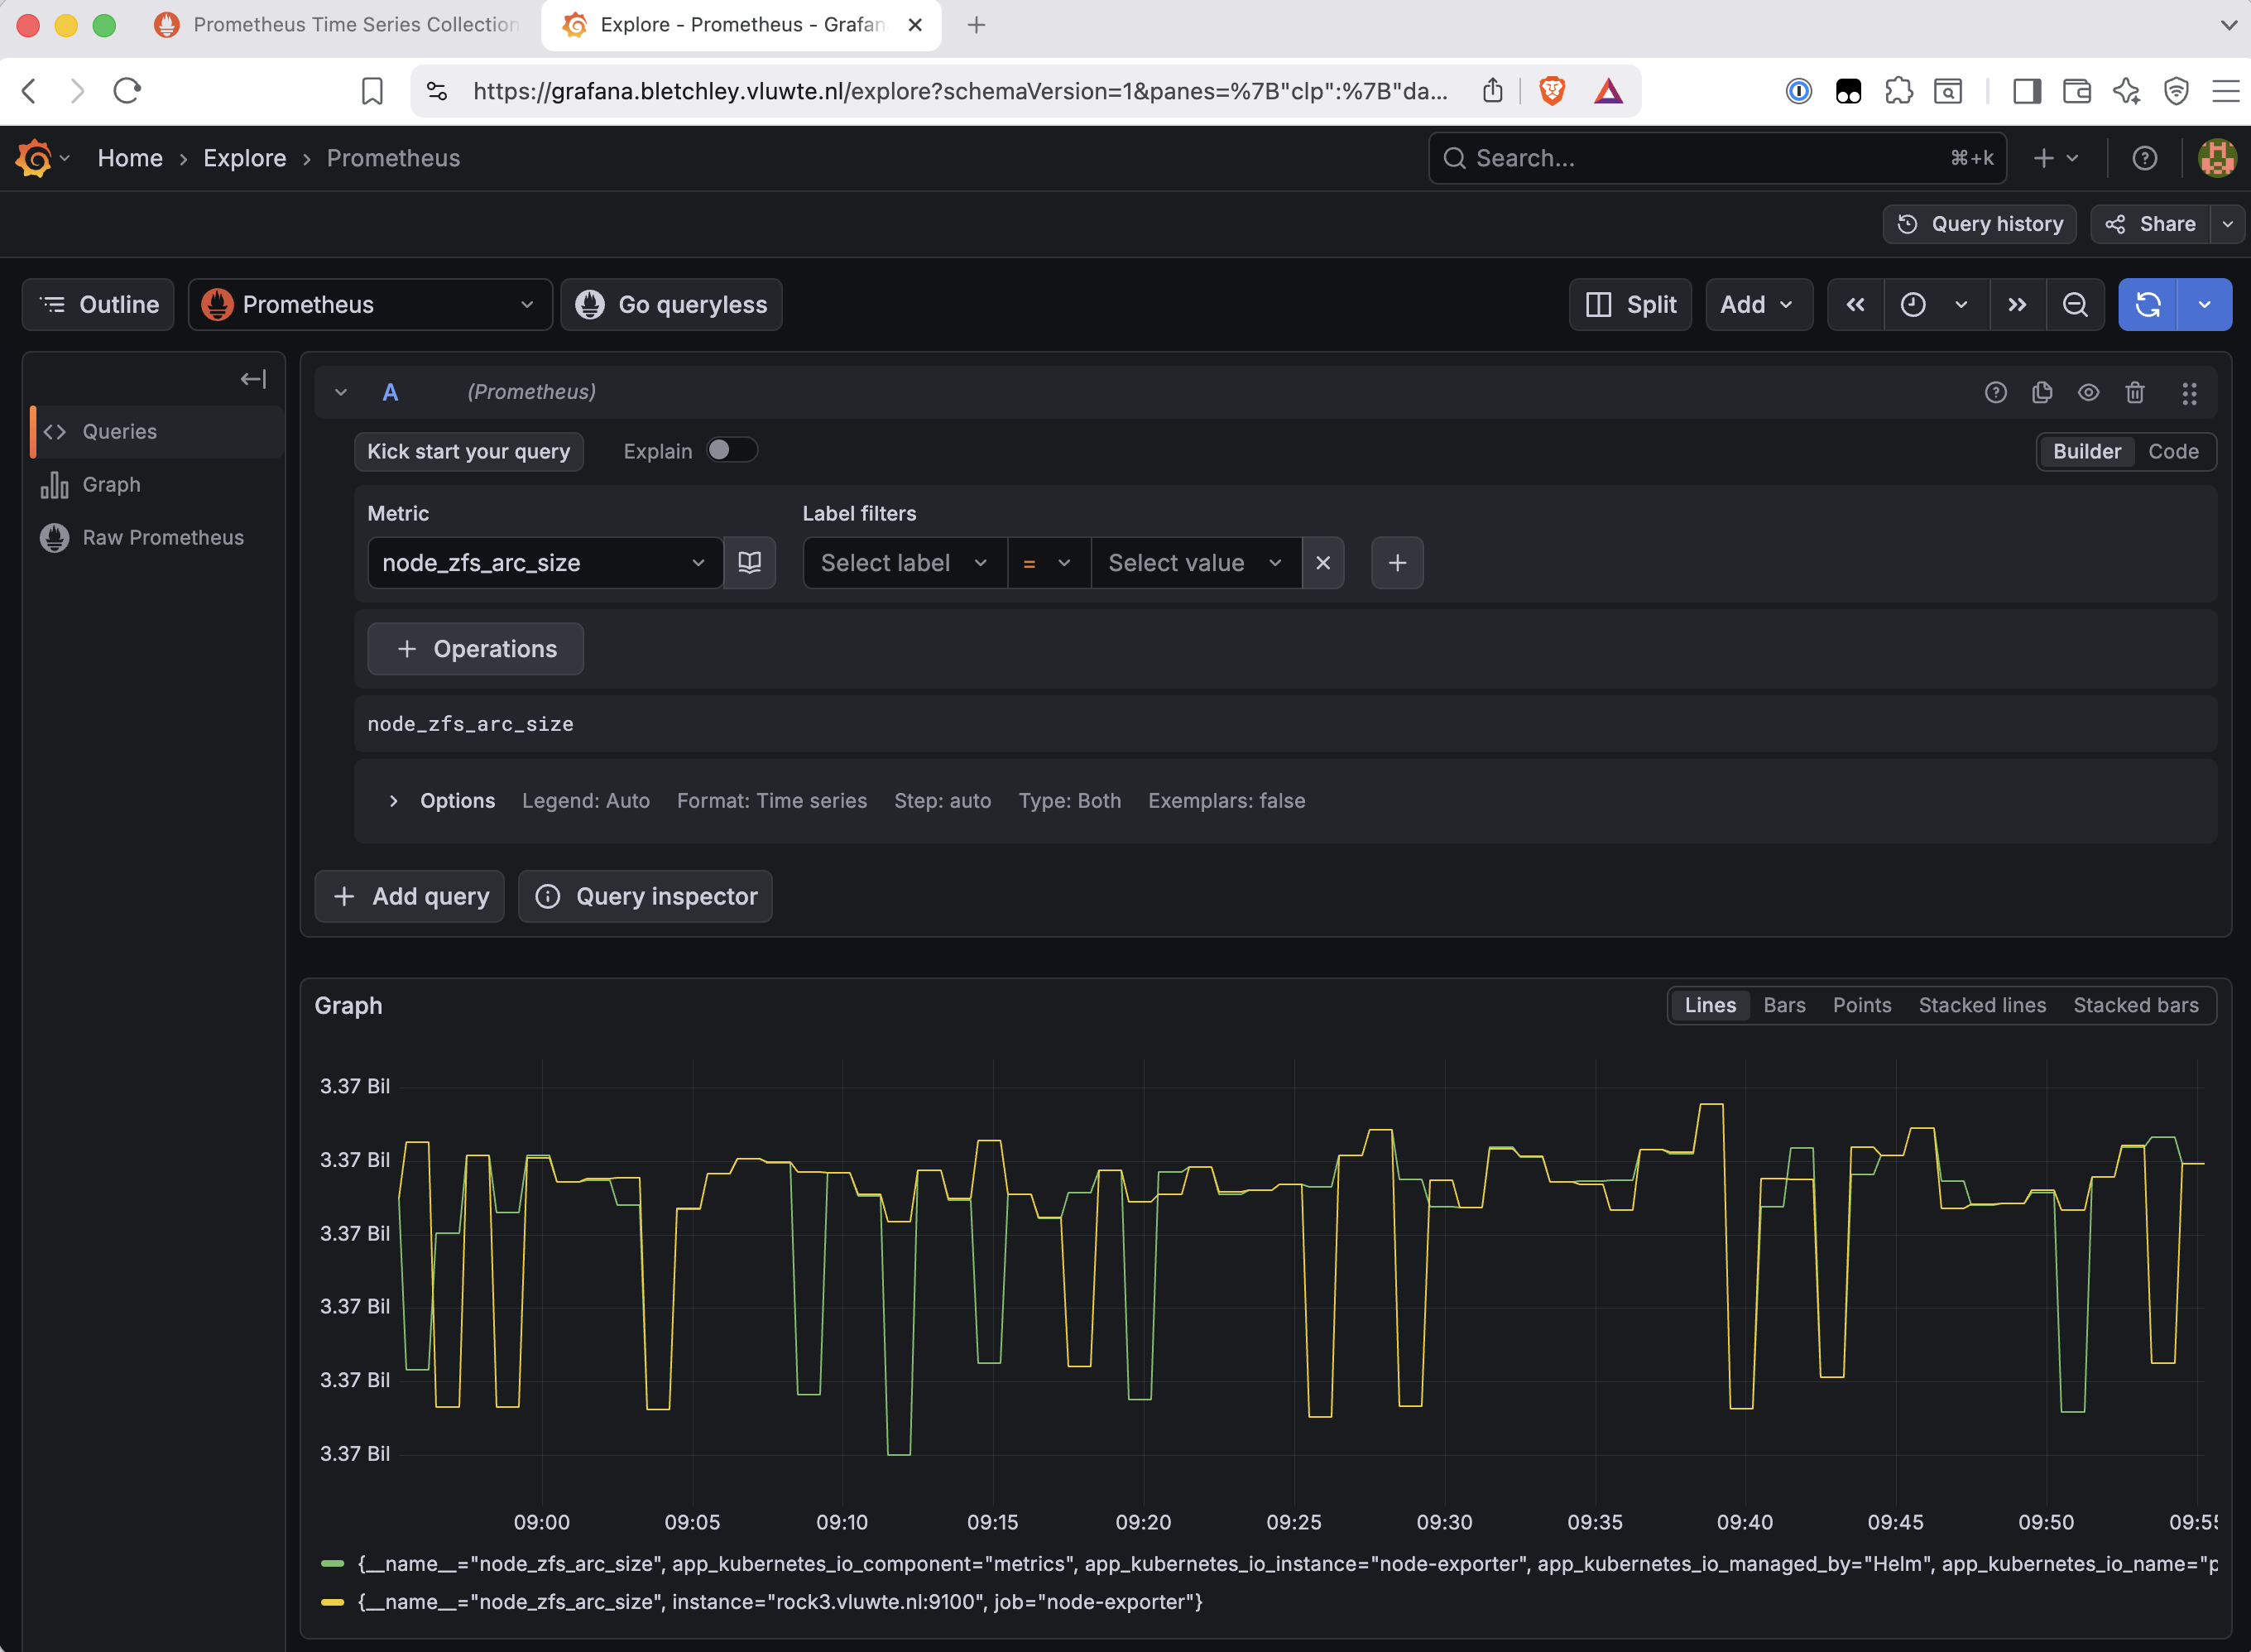The width and height of the screenshot is (2251, 1652).
Task: Click the green legend series swatch
Action: (x=332, y=1563)
